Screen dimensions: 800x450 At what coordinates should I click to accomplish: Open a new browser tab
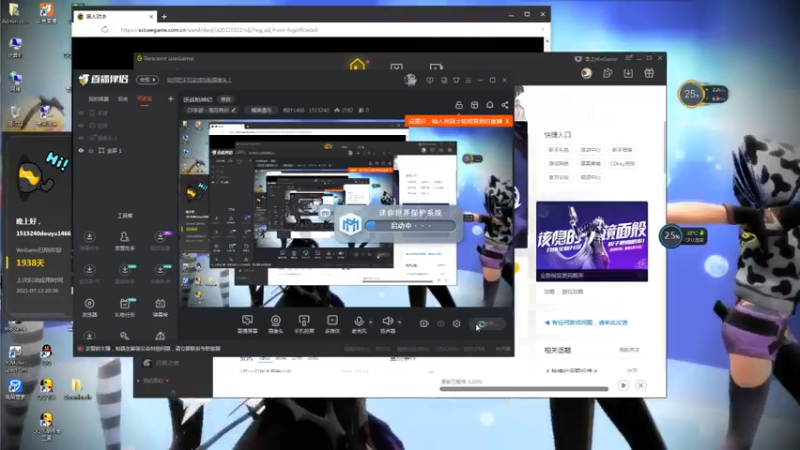164,16
